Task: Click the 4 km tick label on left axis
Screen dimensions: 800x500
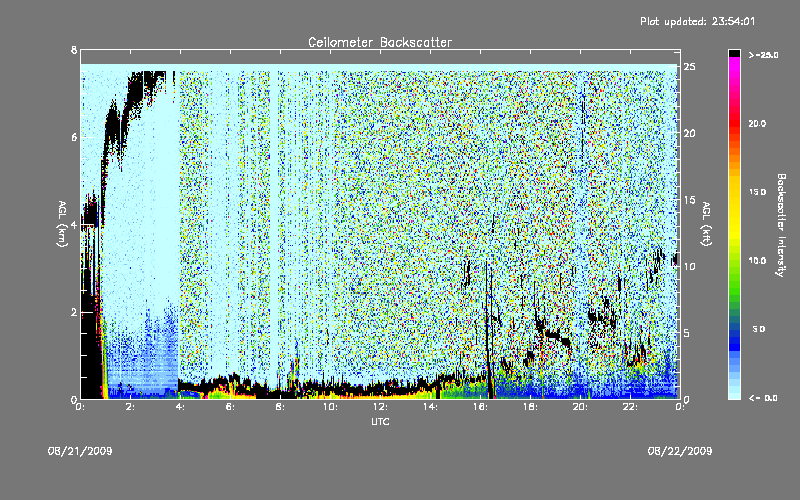Action: (74, 224)
